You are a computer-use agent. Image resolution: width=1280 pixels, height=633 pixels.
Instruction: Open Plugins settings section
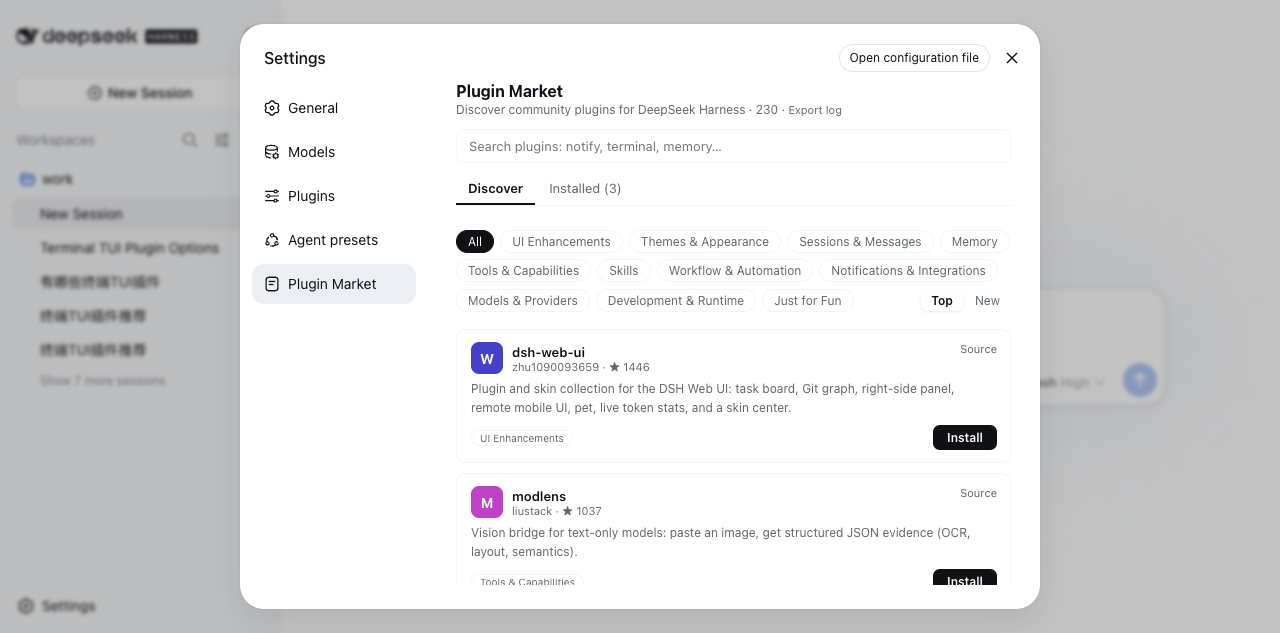[334, 196]
